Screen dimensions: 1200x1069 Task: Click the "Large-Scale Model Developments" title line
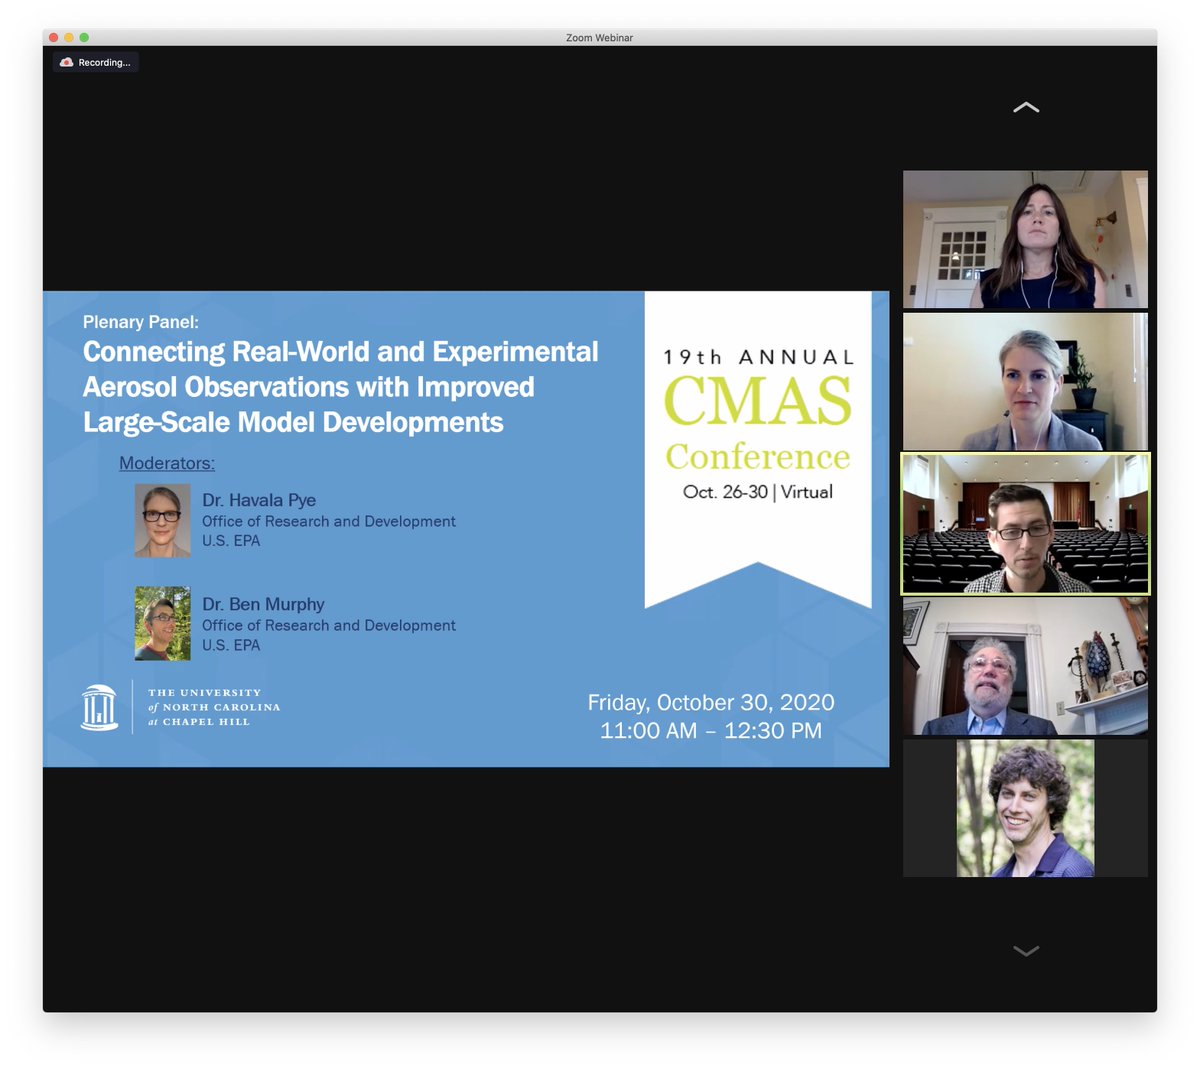tap(293, 422)
